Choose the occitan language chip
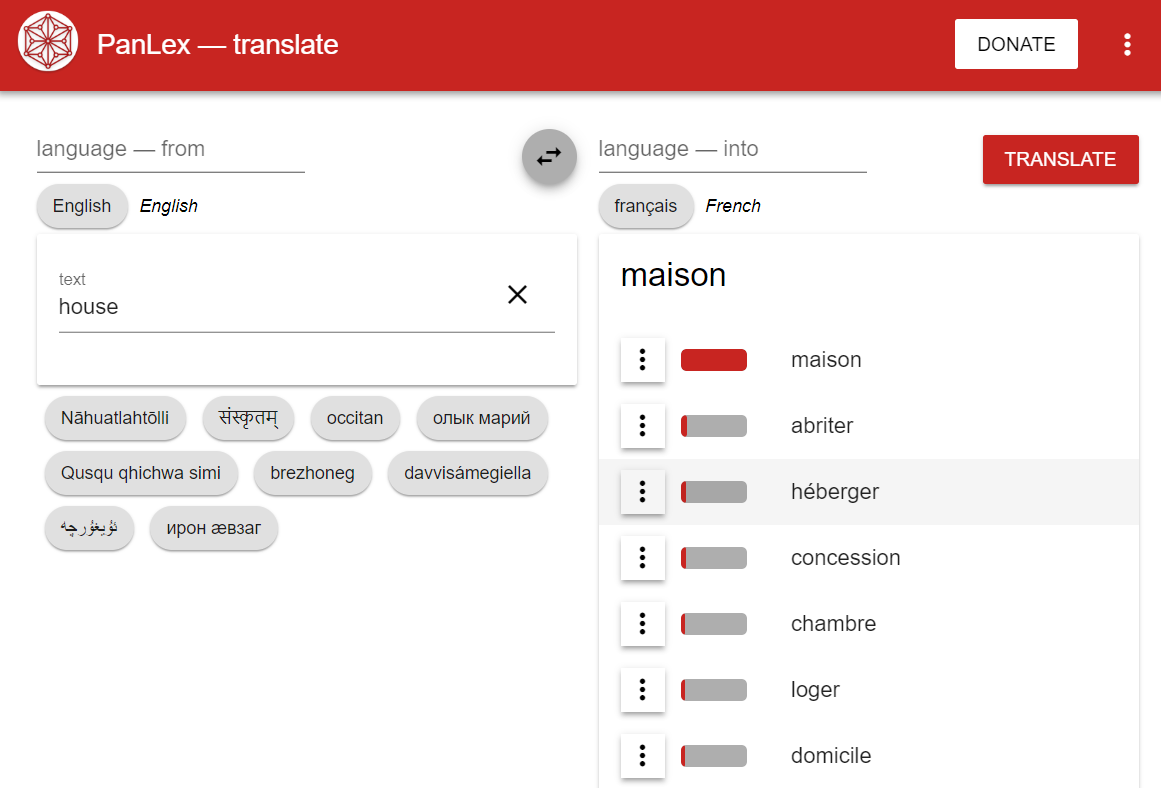The height and width of the screenshot is (788, 1161). click(355, 418)
